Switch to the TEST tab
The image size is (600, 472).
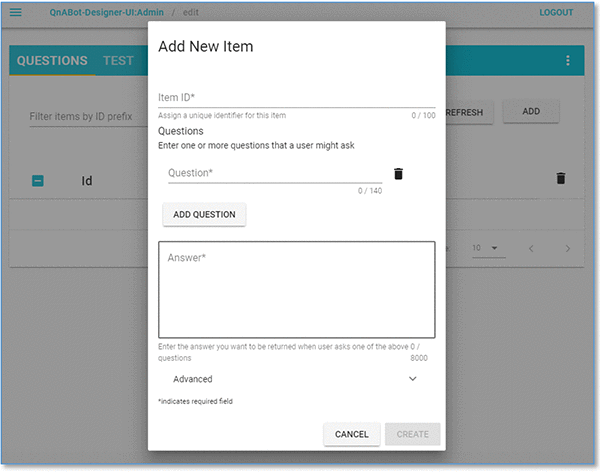(x=118, y=60)
